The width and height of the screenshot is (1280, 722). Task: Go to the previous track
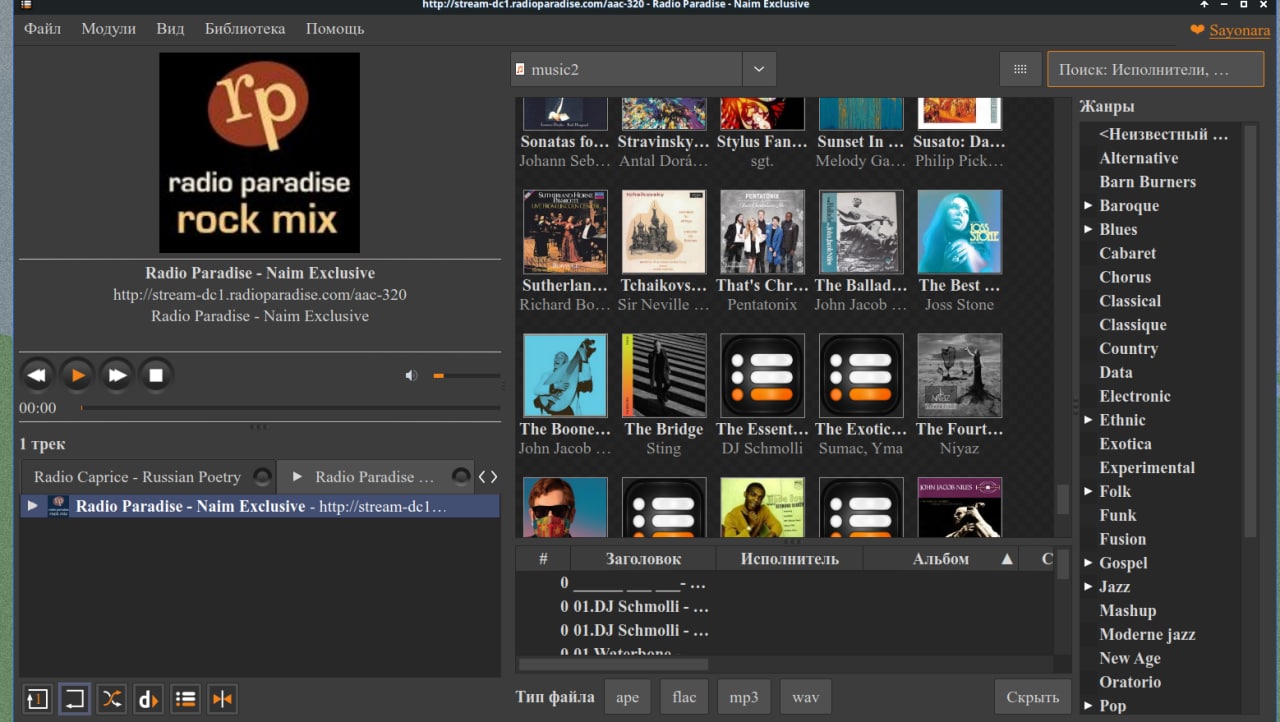click(x=37, y=376)
